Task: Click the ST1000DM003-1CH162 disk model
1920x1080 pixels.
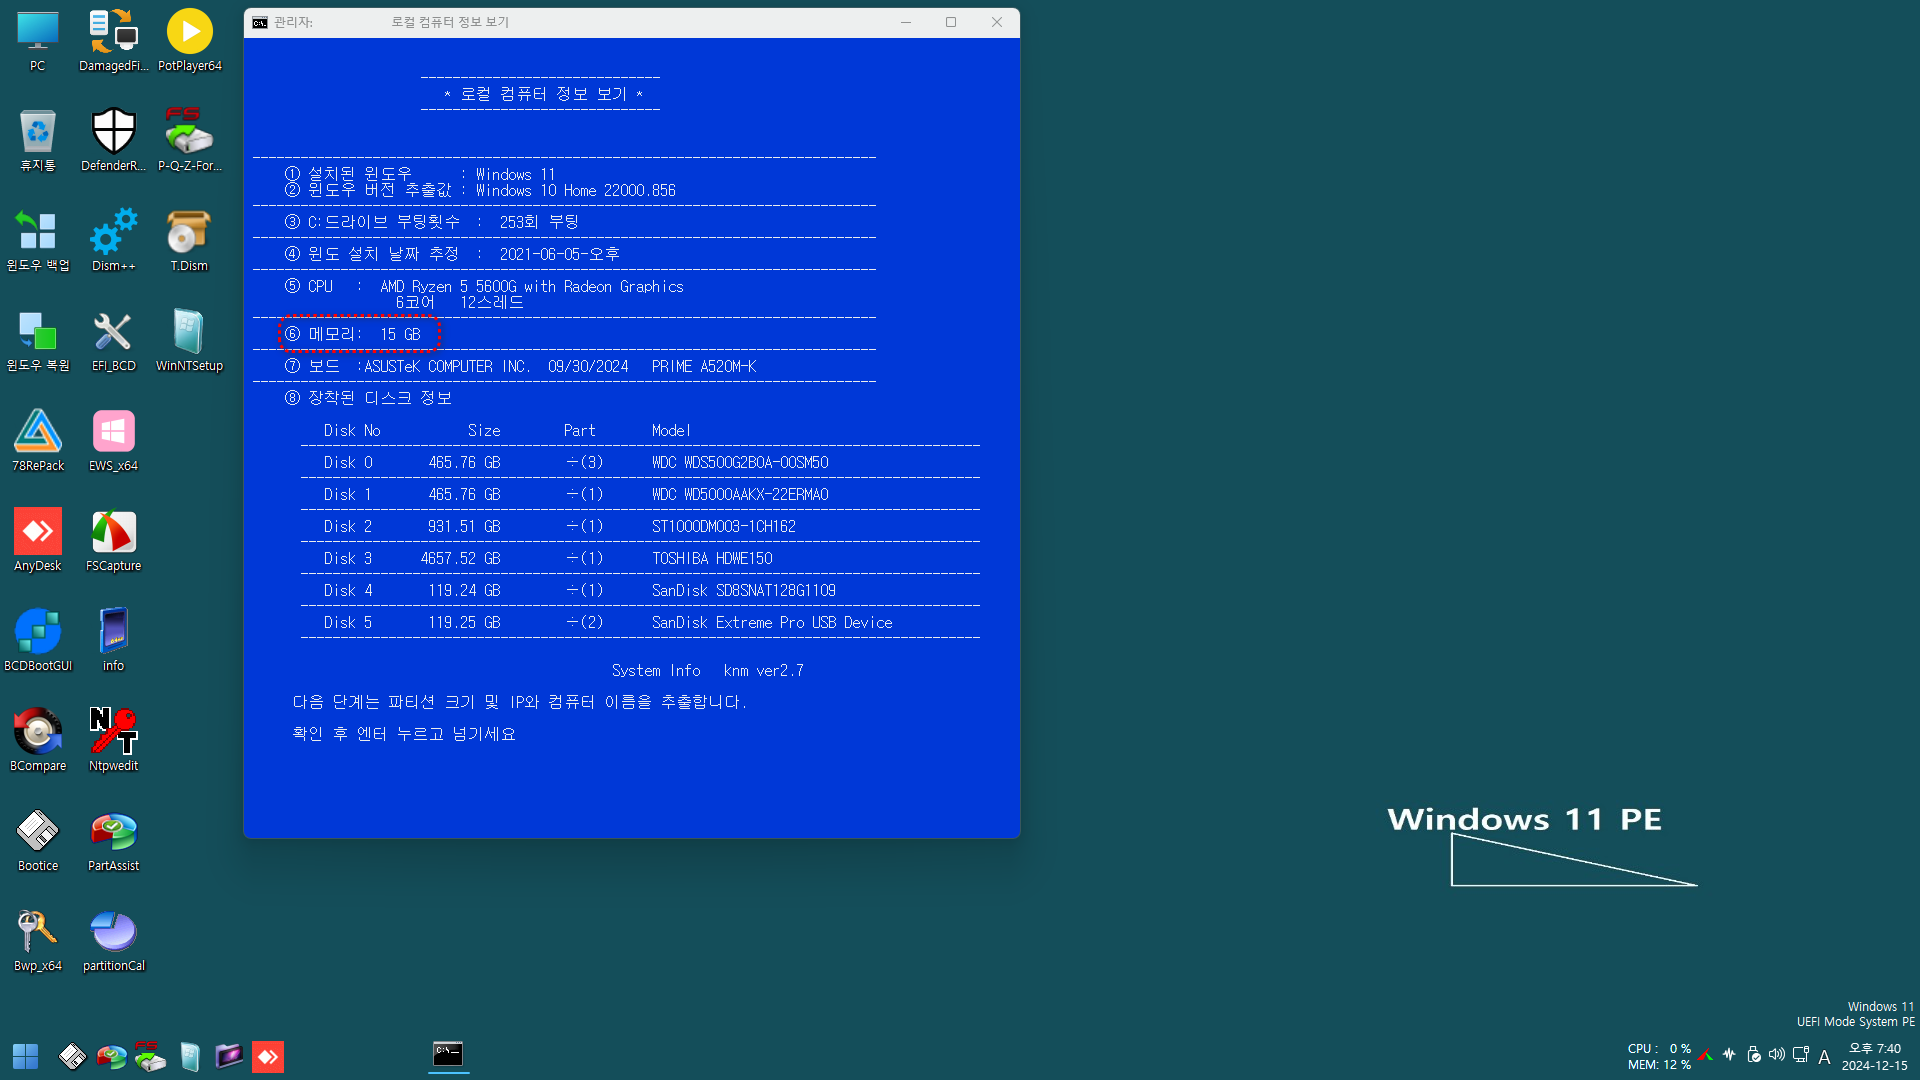Action: click(x=724, y=527)
